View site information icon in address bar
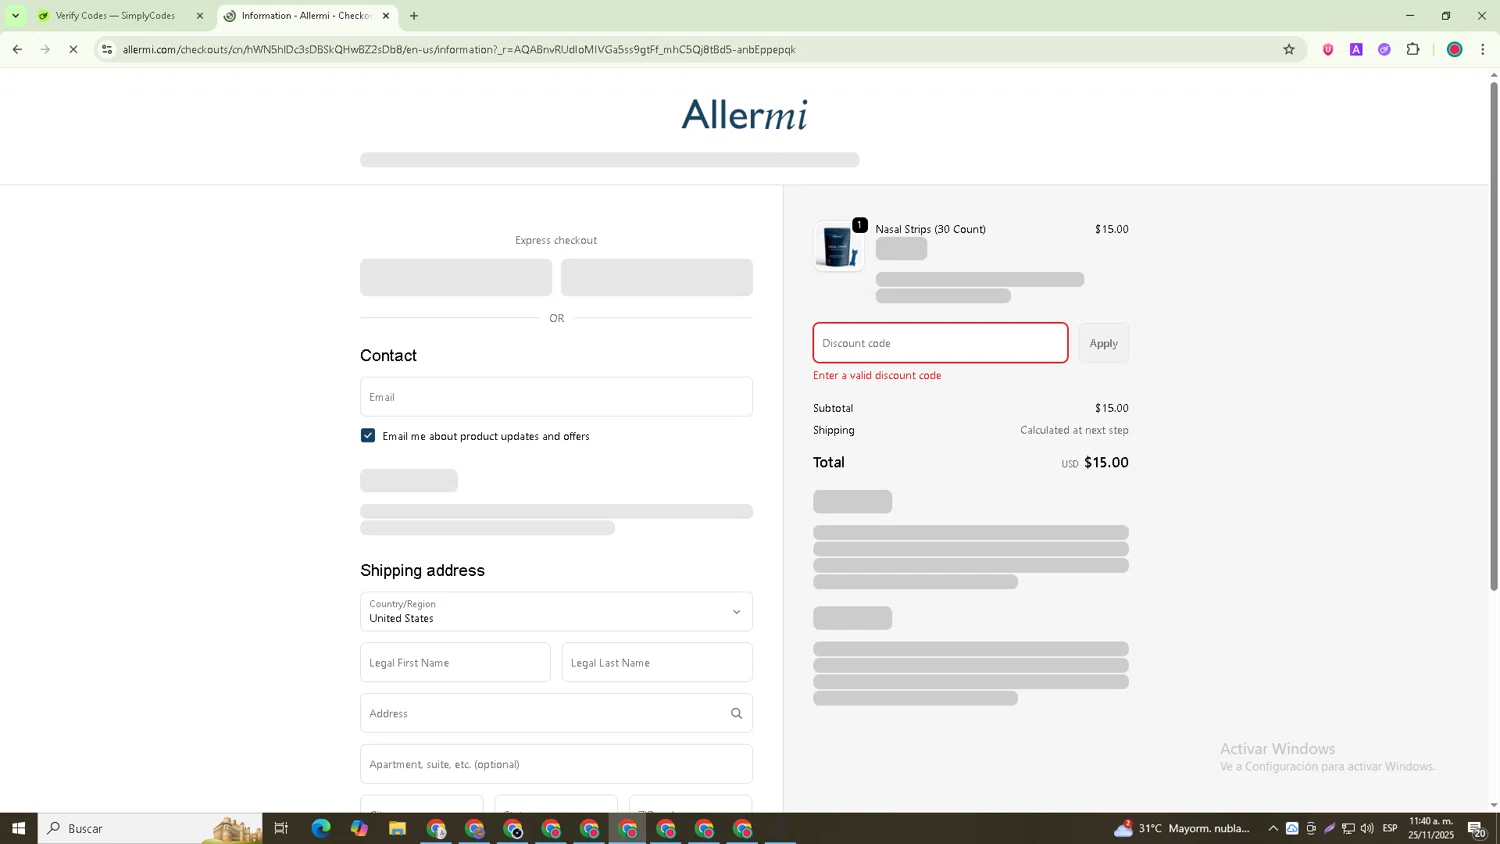 pyautogui.click(x=107, y=49)
